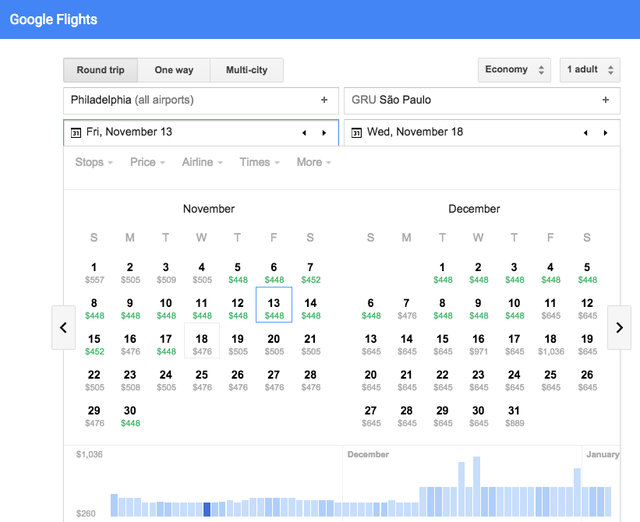
Task: Select the Round trip option
Action: coord(100,70)
